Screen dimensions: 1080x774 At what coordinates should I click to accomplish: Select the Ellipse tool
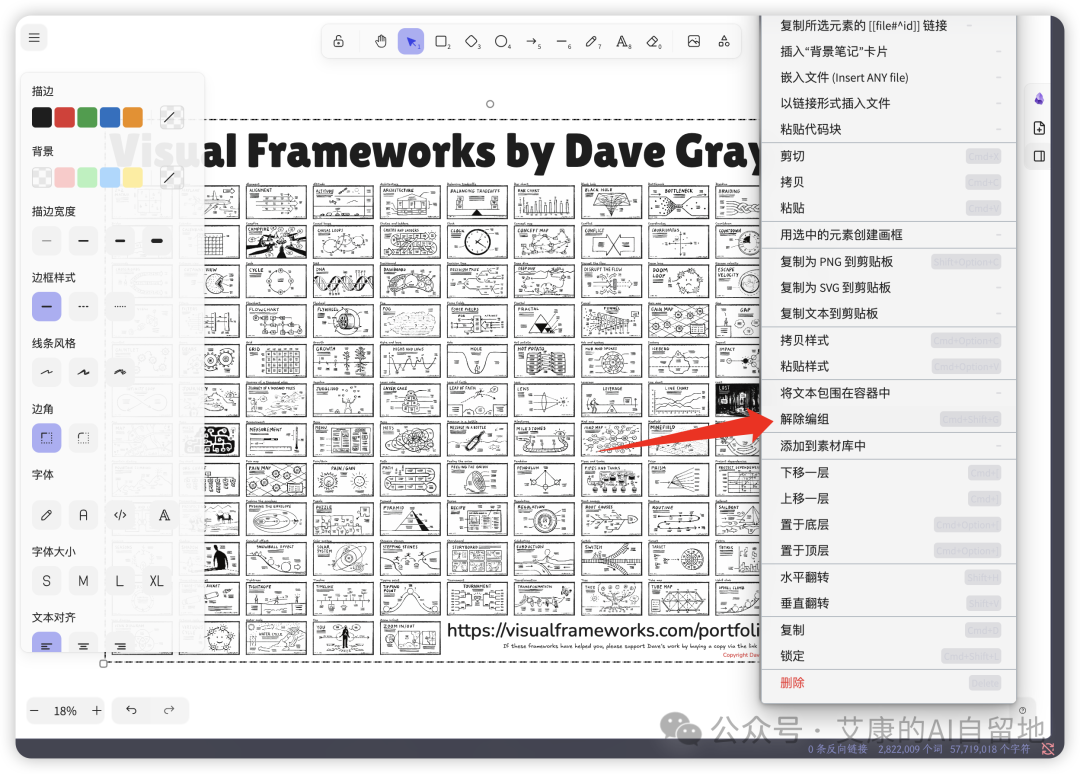click(x=502, y=41)
